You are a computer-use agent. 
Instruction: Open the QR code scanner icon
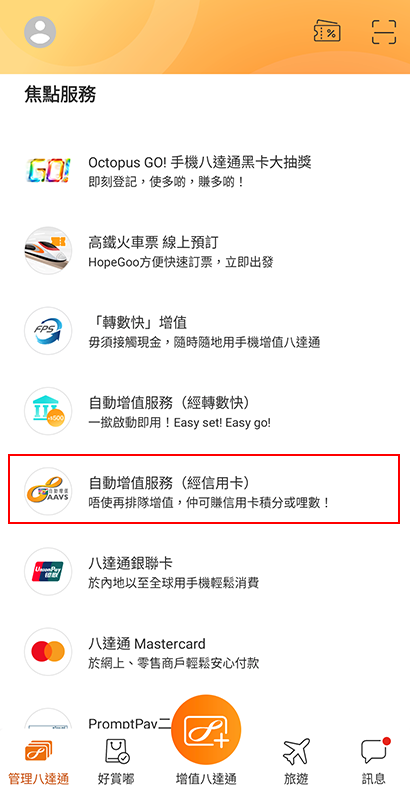(x=383, y=32)
